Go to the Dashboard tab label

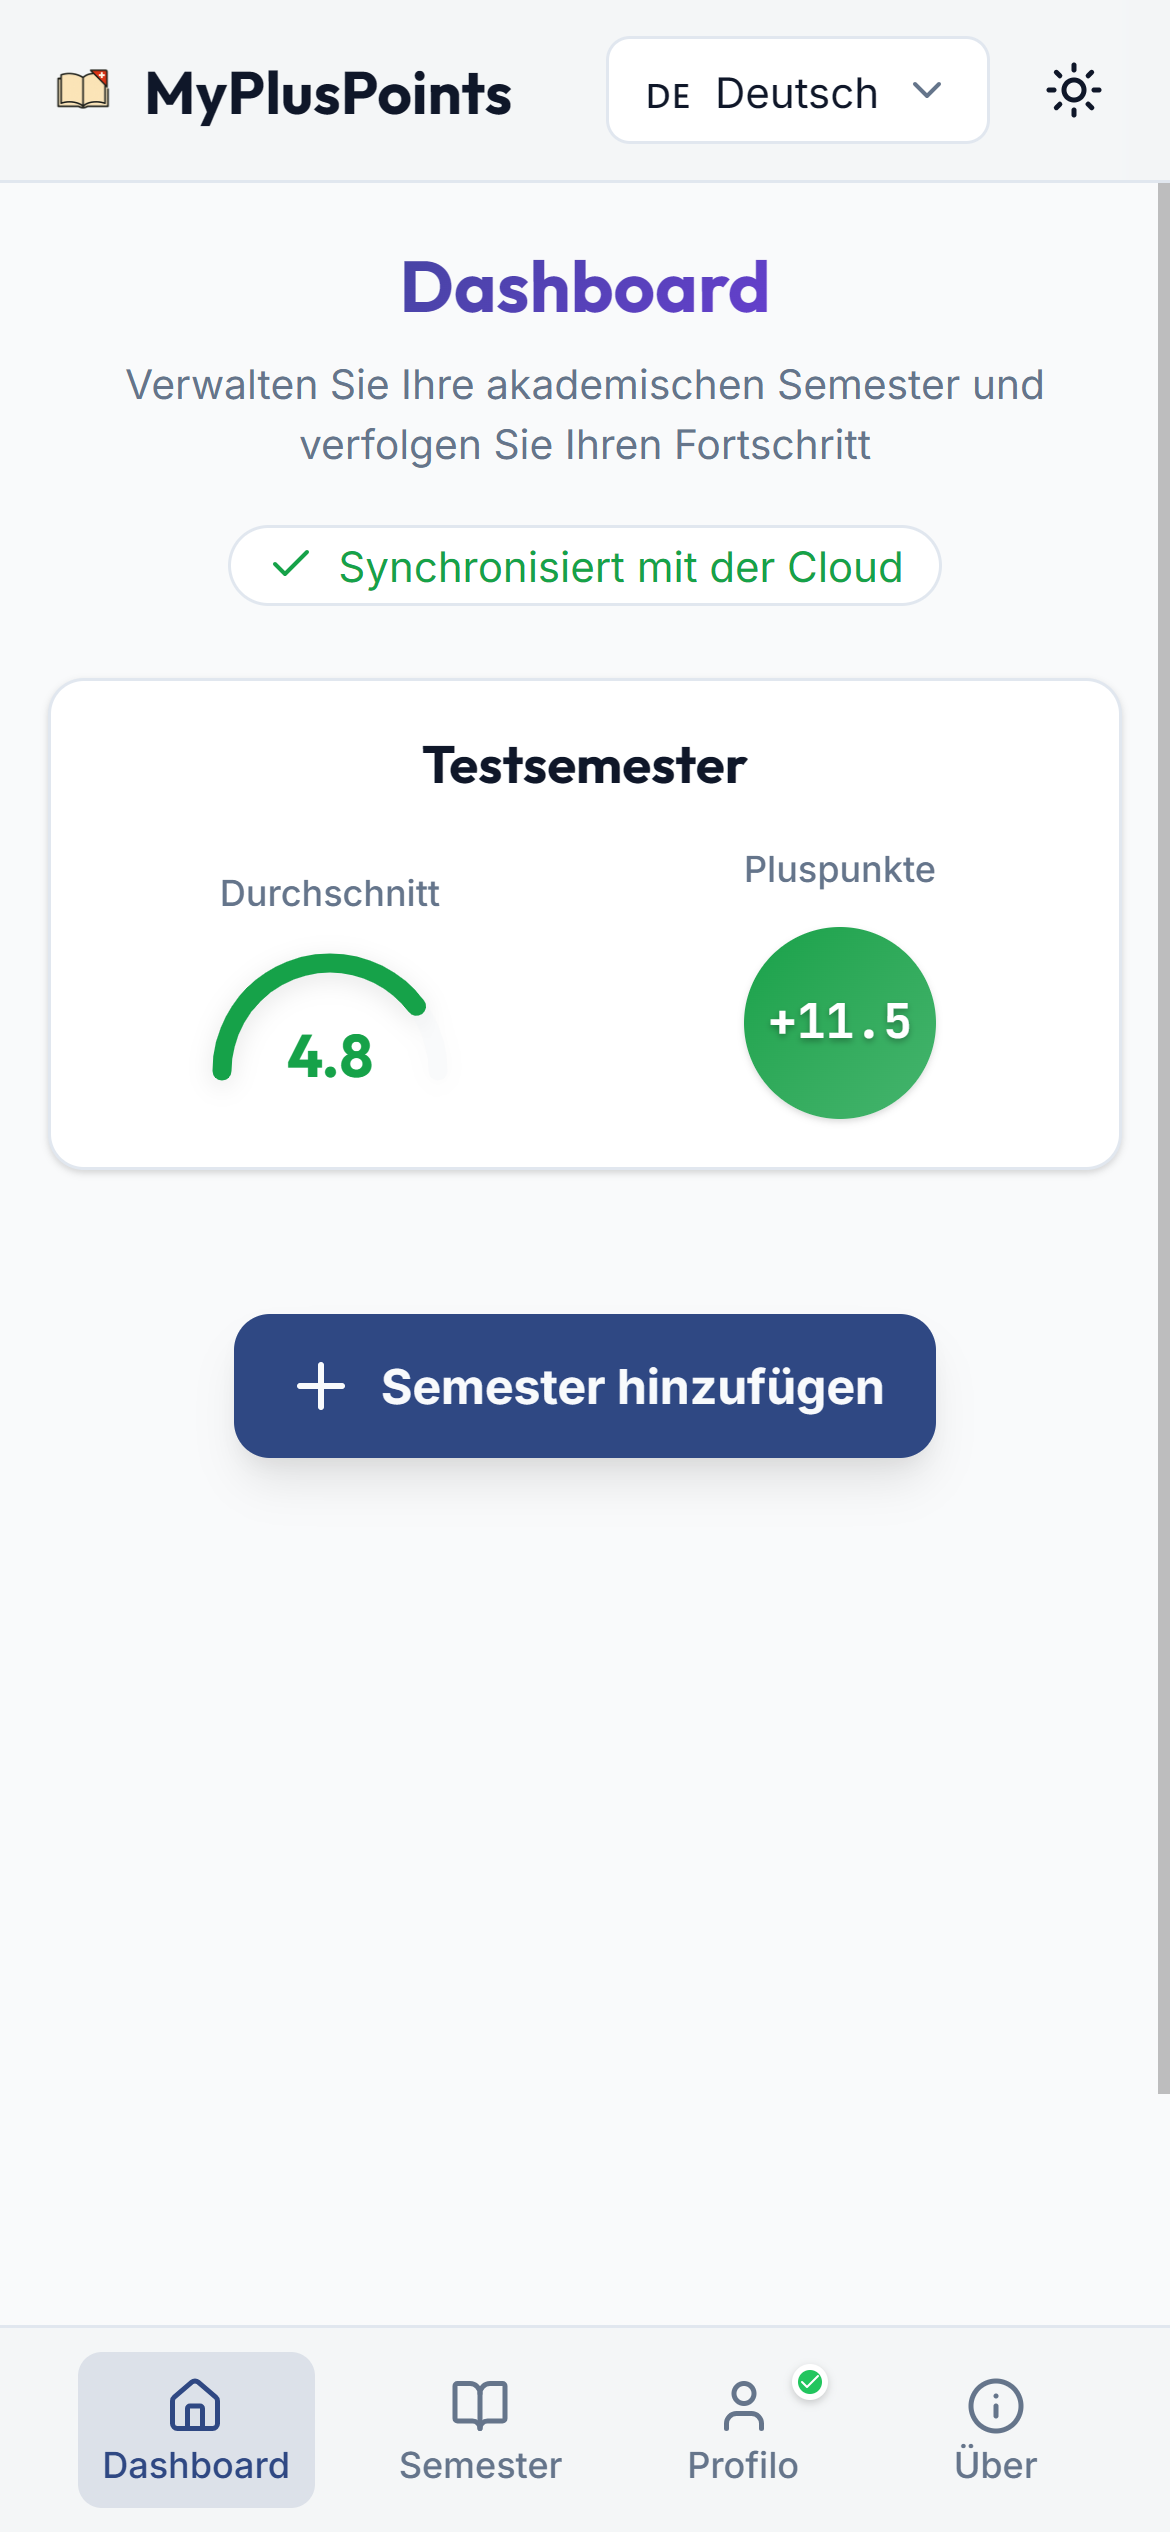[x=196, y=2466]
